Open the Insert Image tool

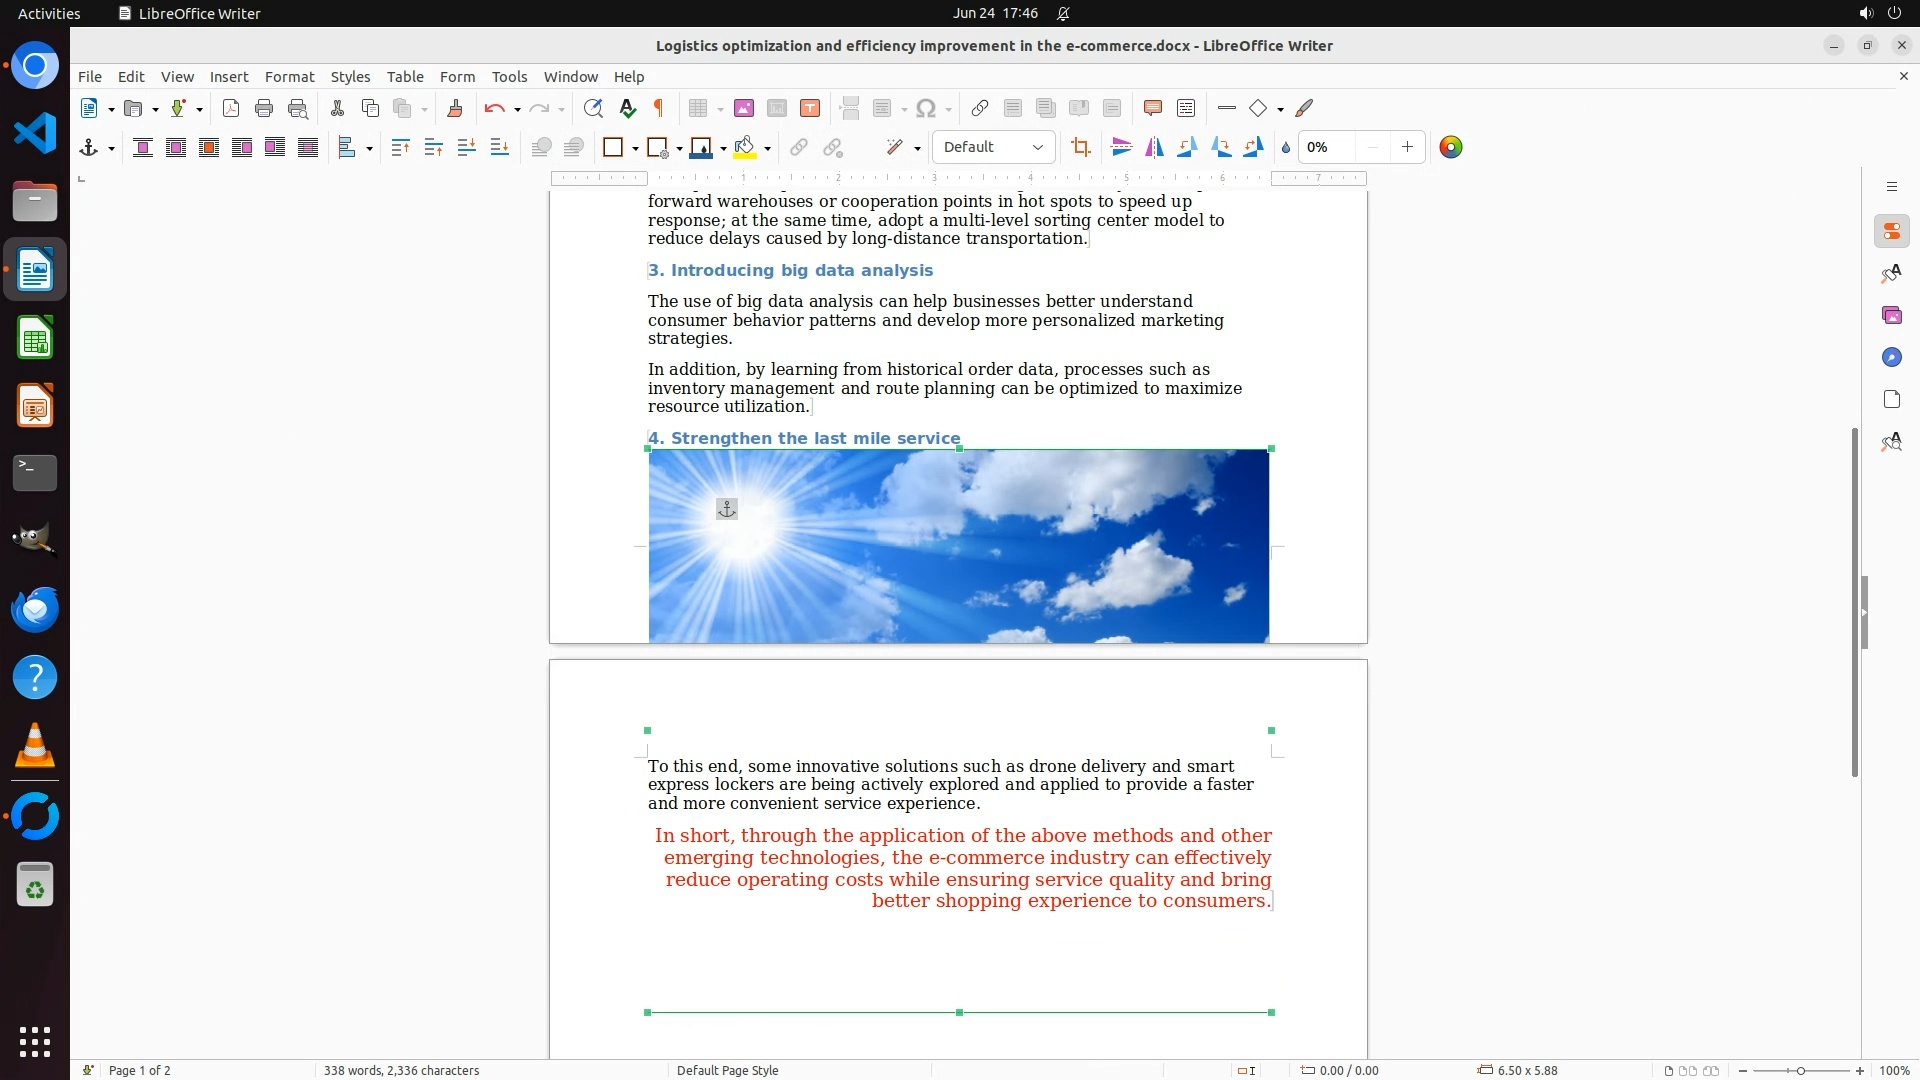[744, 108]
